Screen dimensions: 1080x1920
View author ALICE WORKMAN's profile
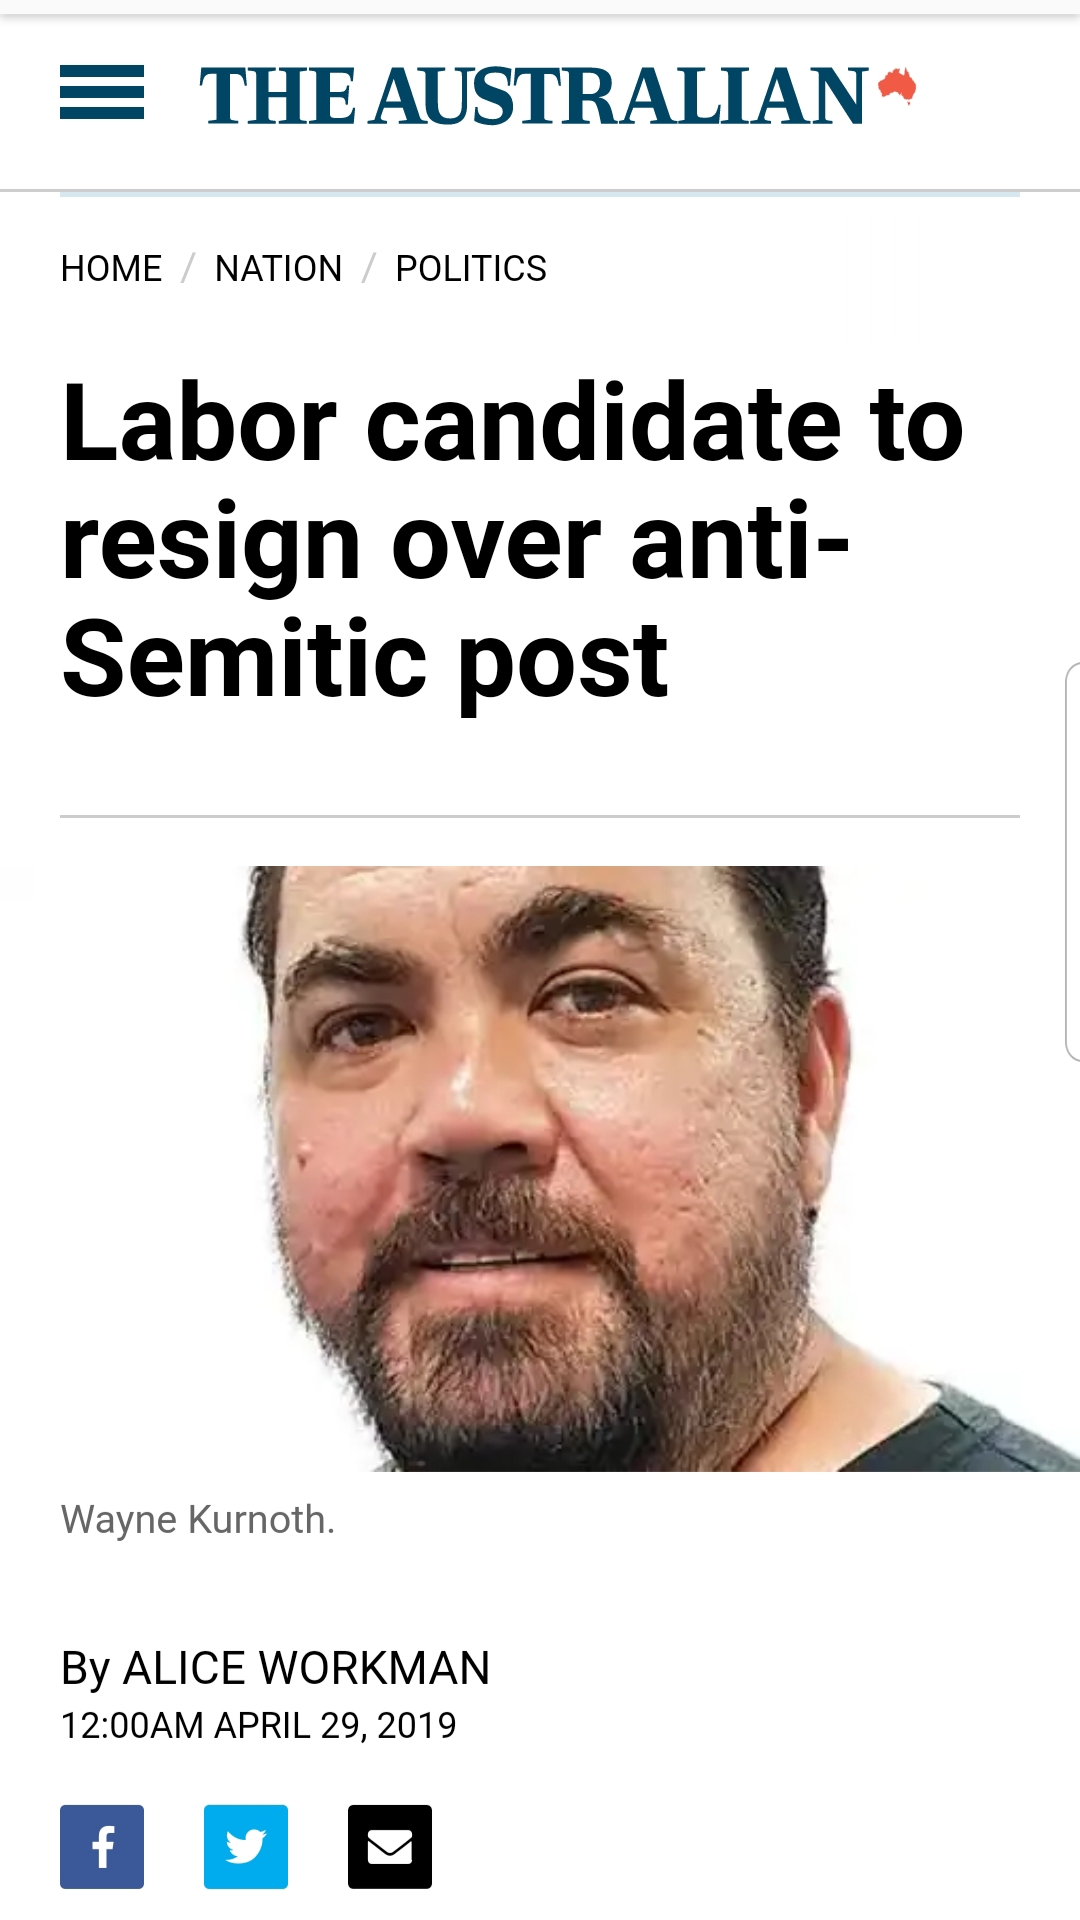point(306,1668)
